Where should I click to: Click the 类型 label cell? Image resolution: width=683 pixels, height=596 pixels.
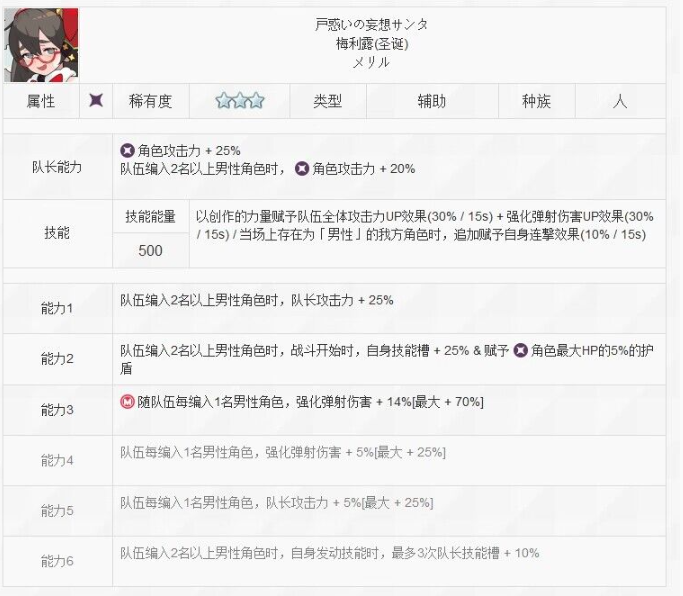[x=328, y=101]
